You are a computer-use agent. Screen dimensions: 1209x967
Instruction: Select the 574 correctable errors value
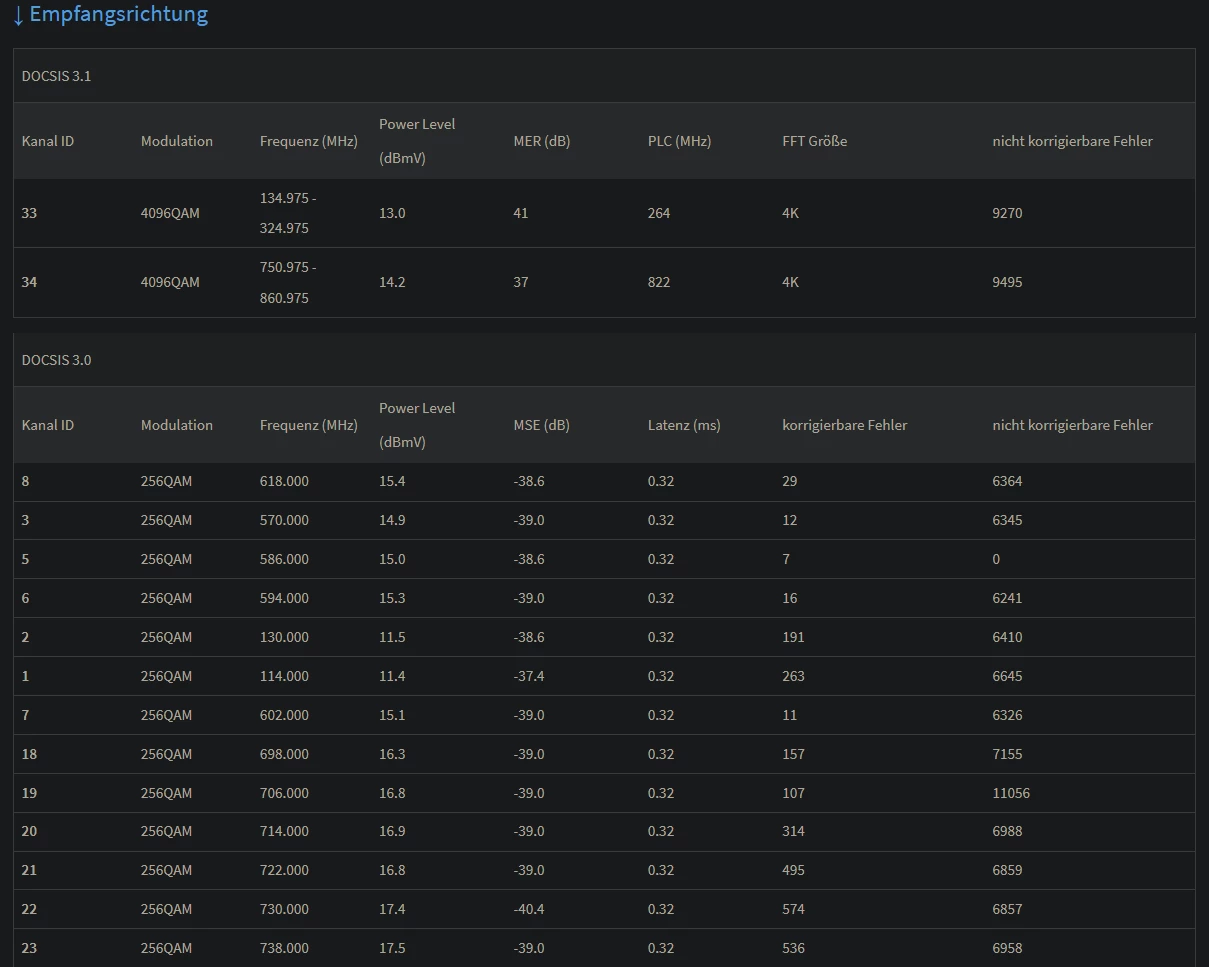tap(793, 909)
